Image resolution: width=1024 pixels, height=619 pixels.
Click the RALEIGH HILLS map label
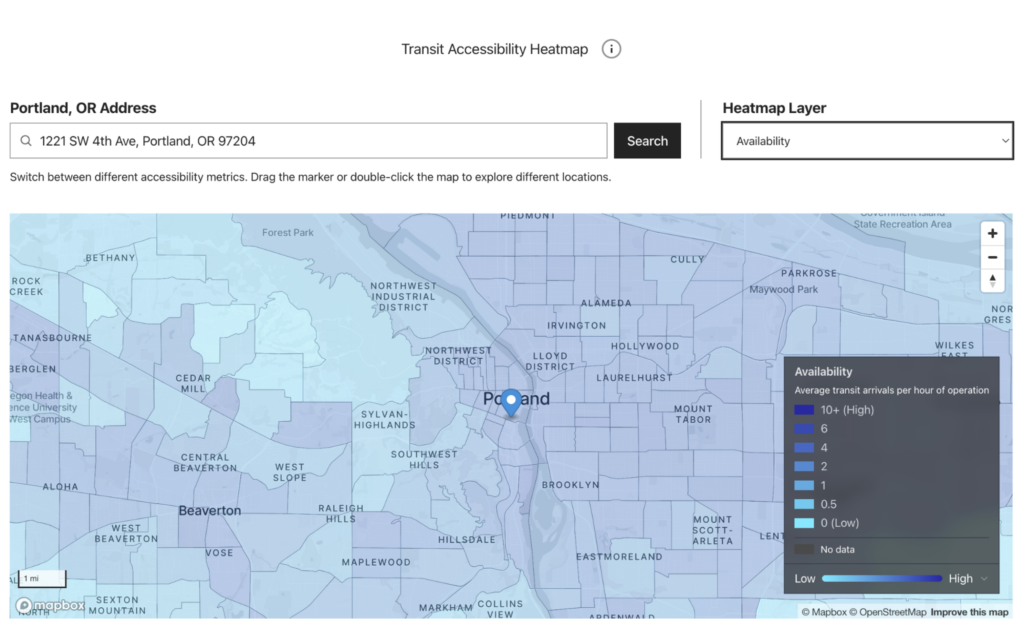coord(341,513)
